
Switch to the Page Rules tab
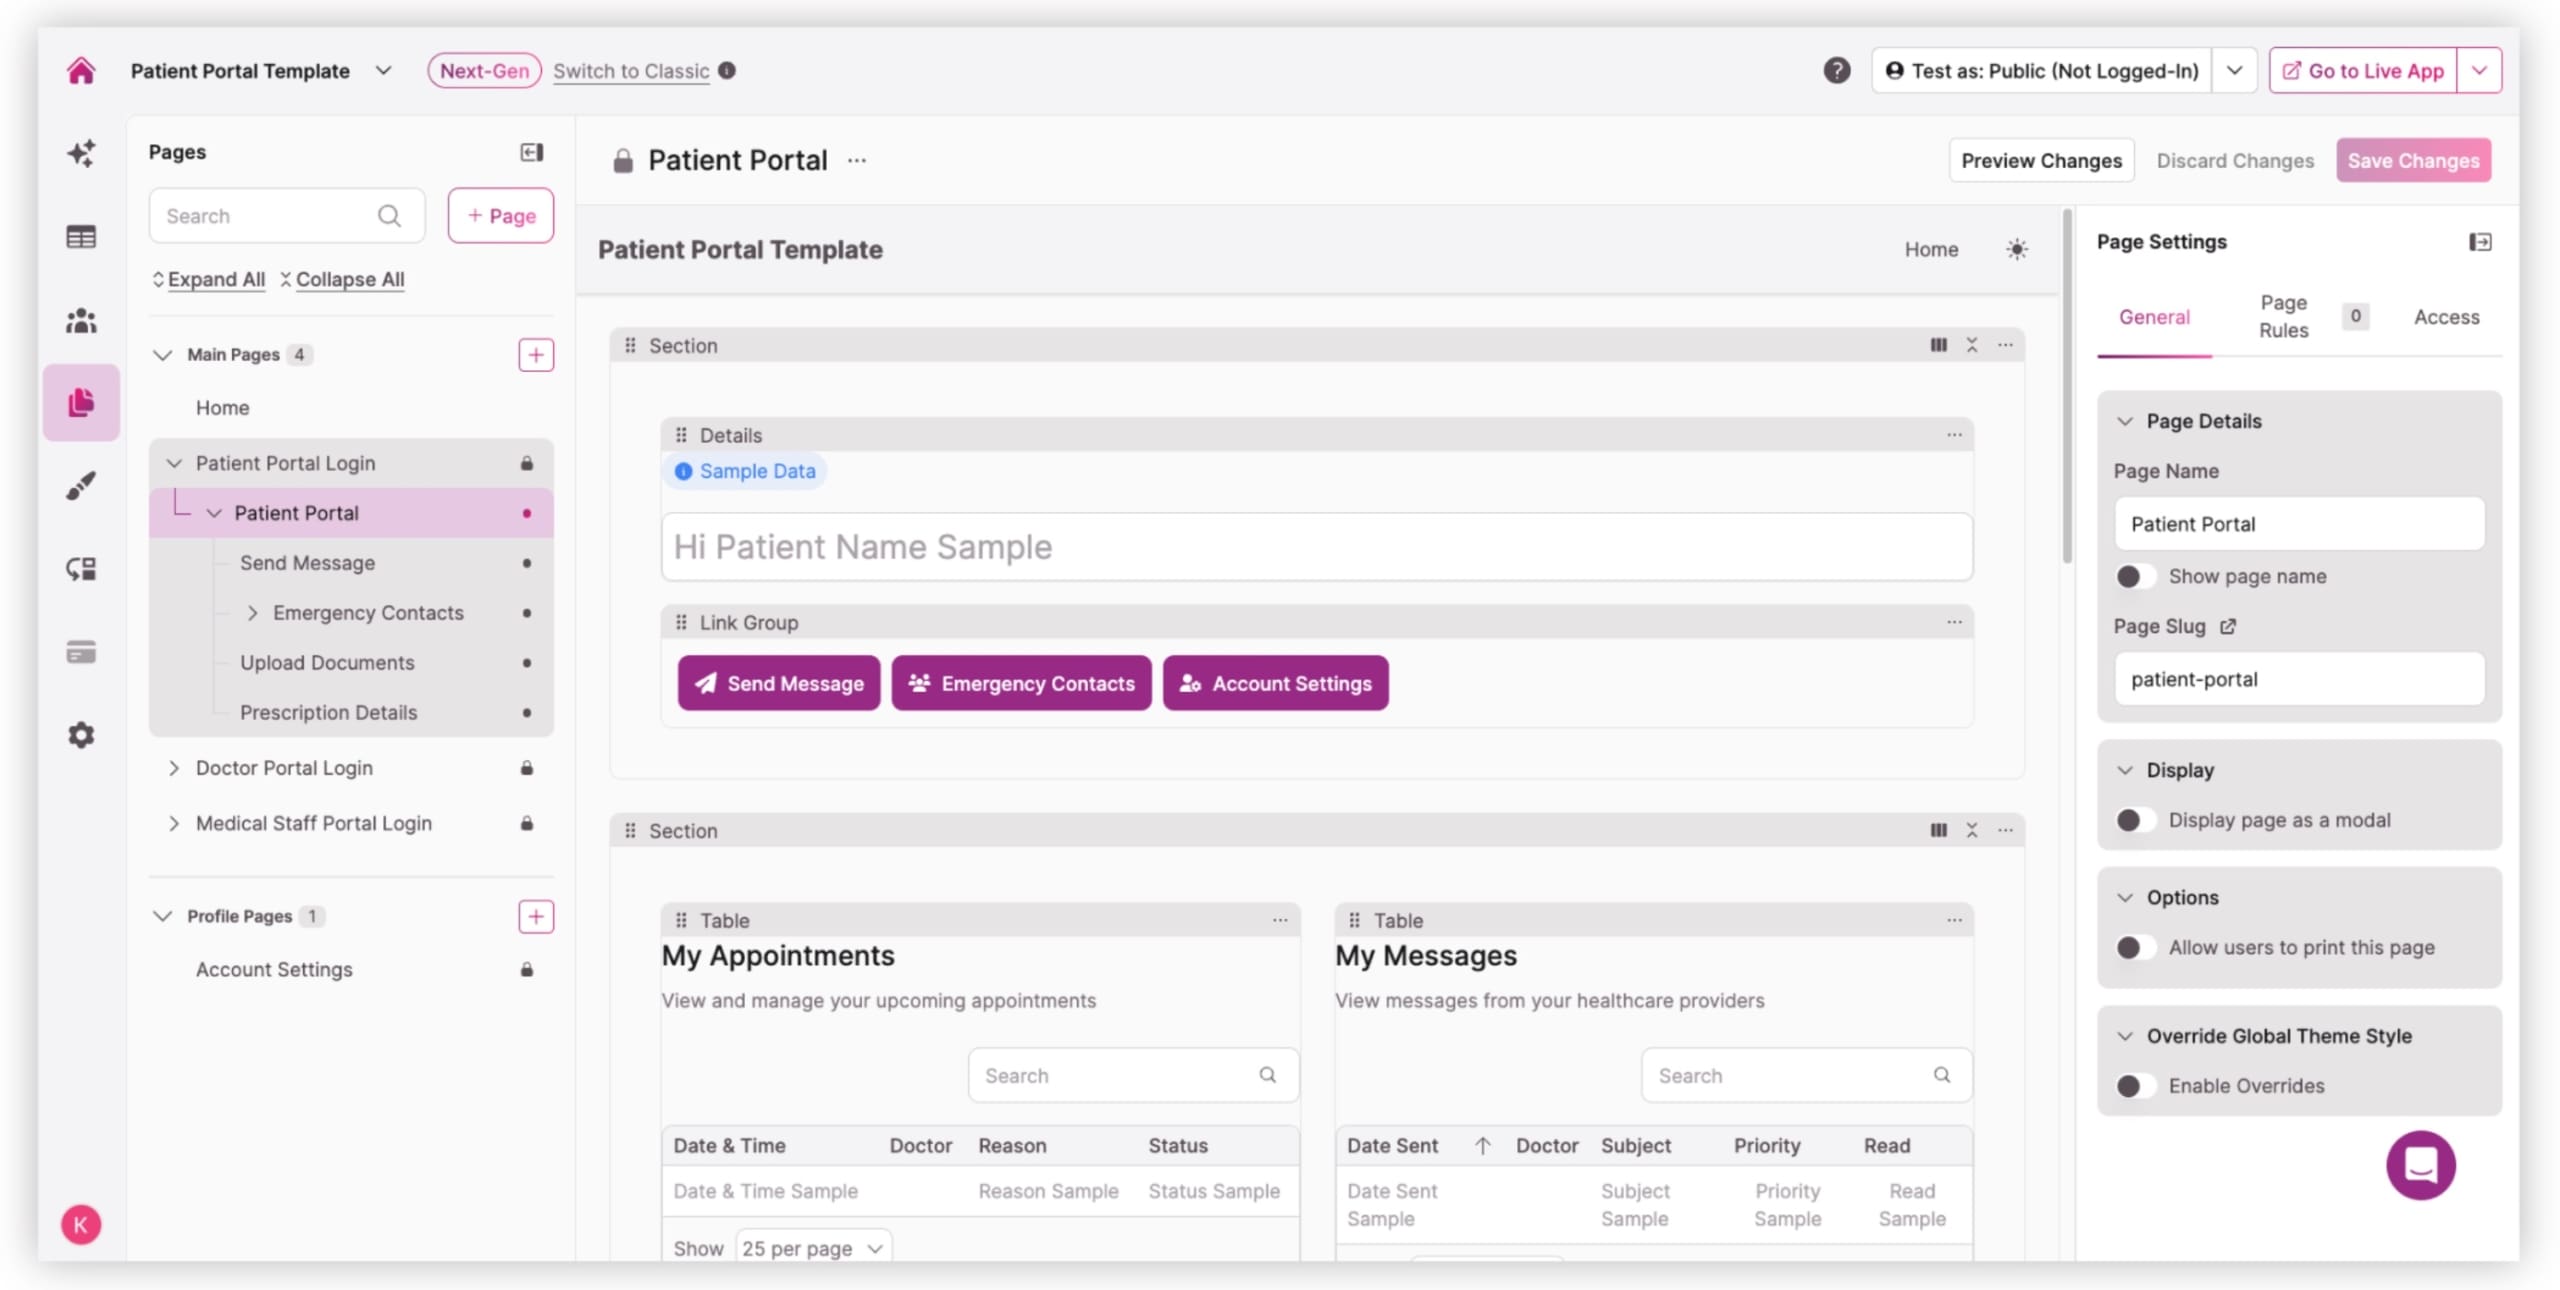[2283, 315]
